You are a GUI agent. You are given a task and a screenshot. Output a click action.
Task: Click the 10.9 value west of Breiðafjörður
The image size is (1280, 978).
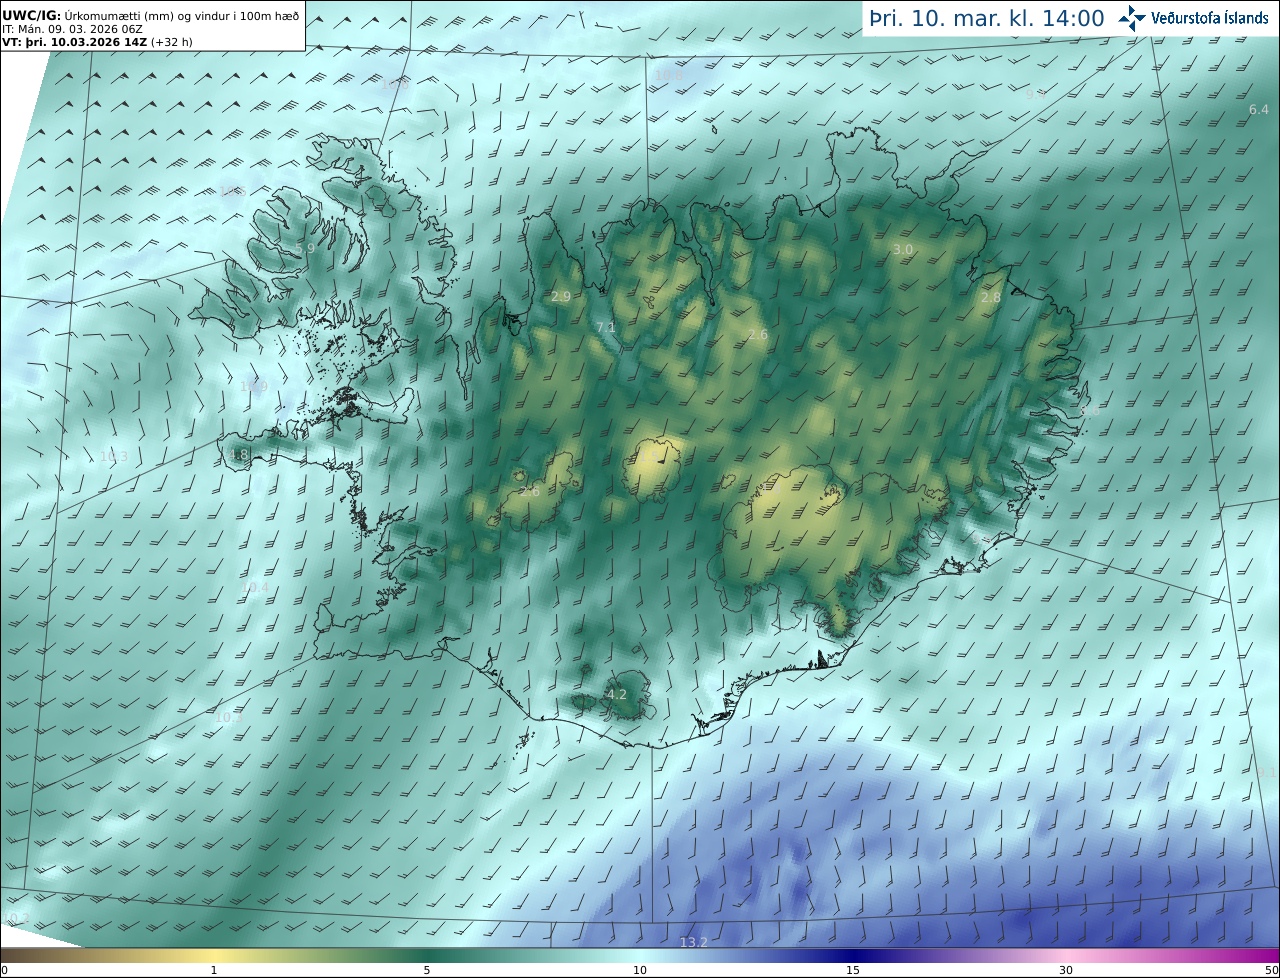pyautogui.click(x=254, y=386)
